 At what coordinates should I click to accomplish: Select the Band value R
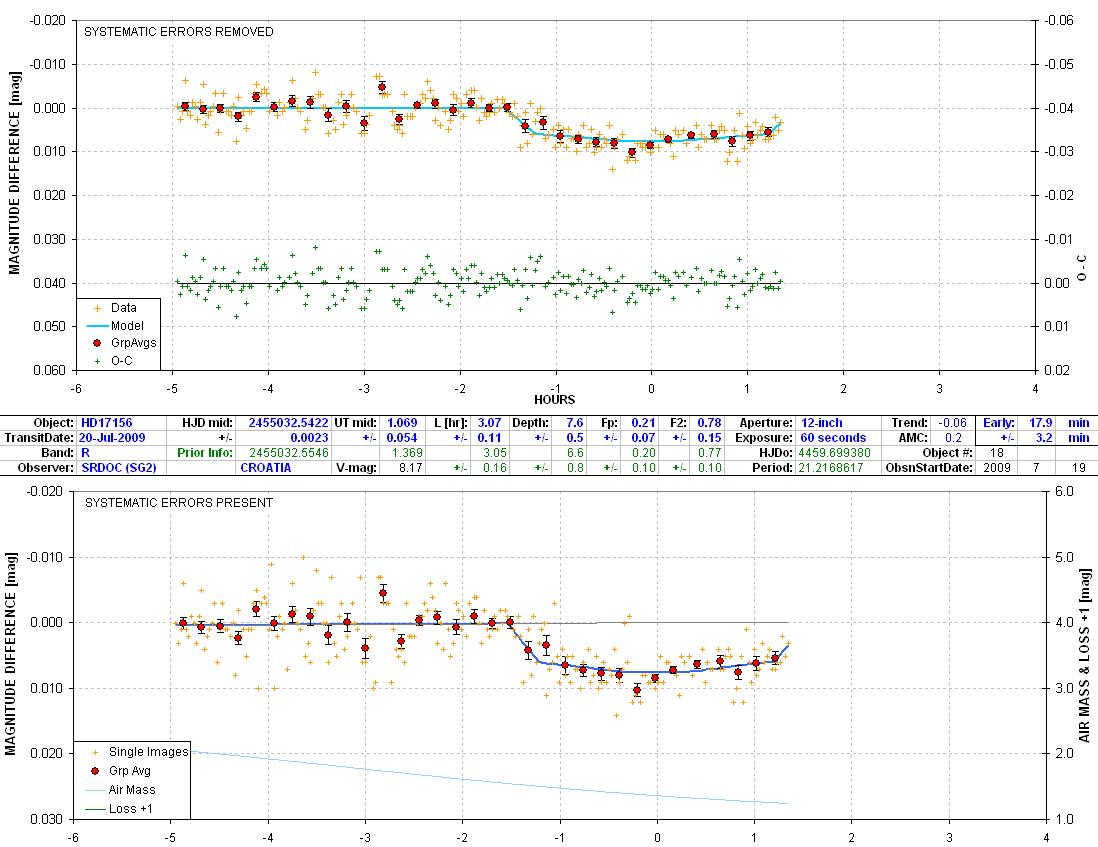(x=85, y=453)
